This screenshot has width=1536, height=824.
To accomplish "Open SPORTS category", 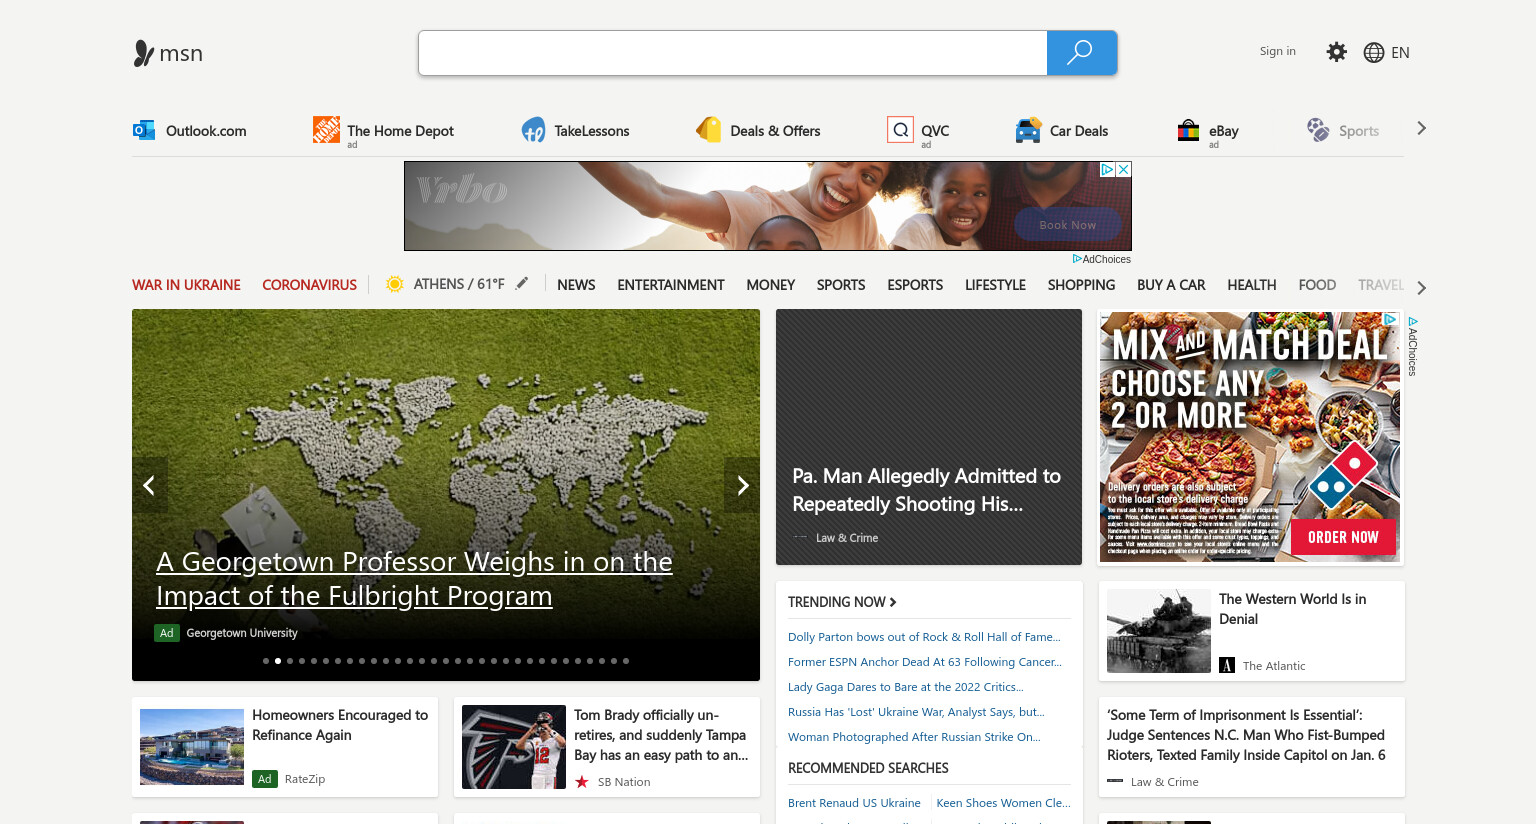I will click(x=841, y=285).
